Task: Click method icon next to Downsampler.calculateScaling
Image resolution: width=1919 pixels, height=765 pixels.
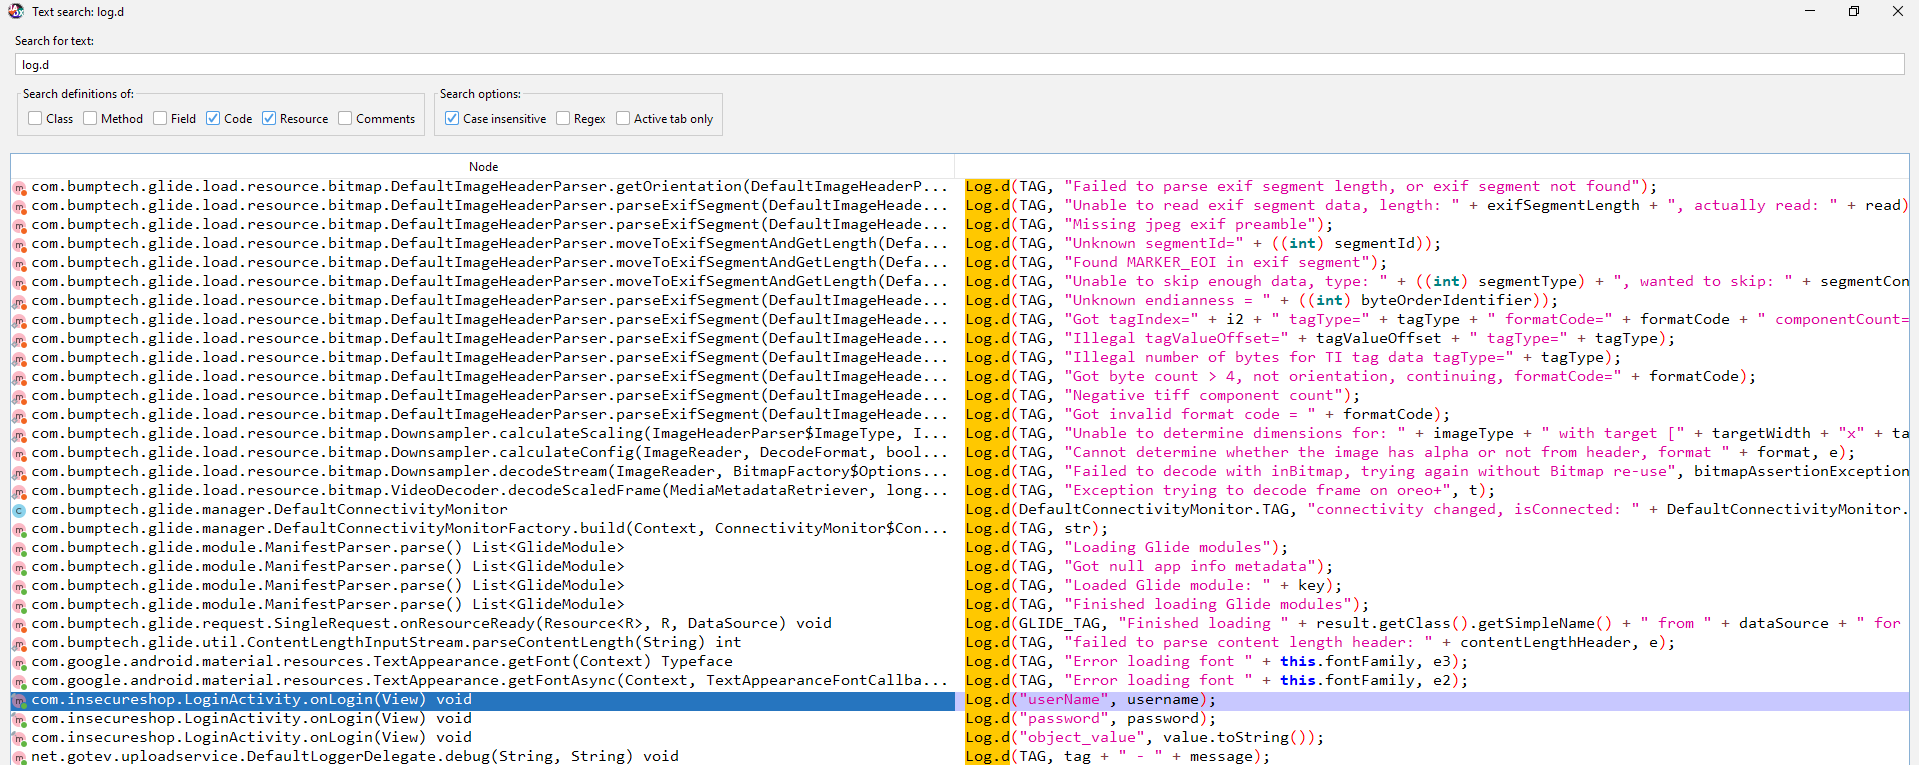Action: (x=19, y=434)
